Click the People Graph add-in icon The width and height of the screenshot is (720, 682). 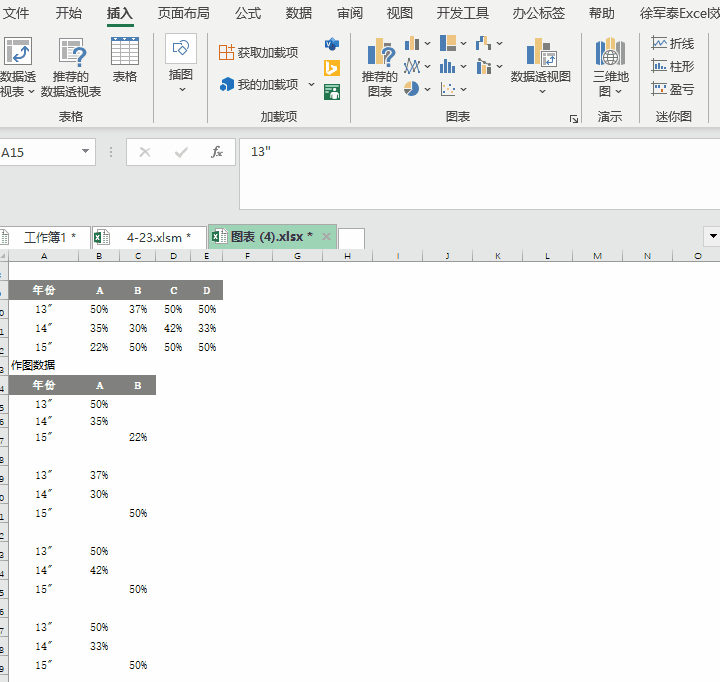(x=332, y=92)
